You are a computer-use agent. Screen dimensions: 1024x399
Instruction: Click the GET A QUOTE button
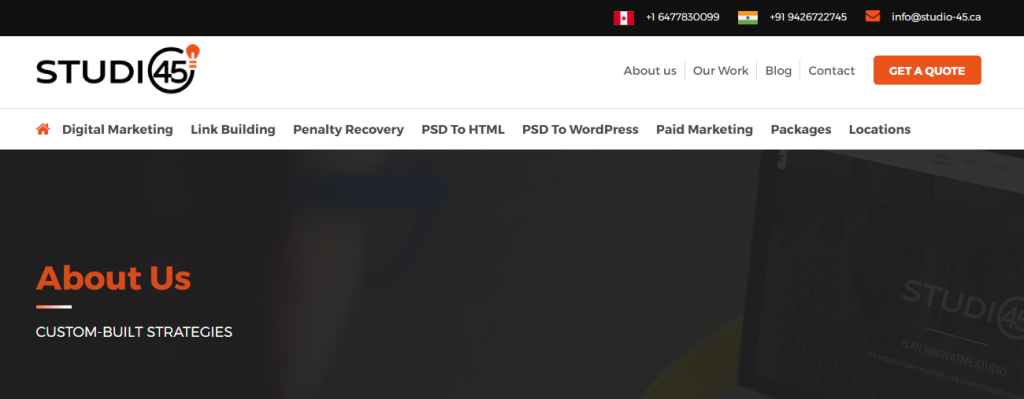(x=927, y=71)
